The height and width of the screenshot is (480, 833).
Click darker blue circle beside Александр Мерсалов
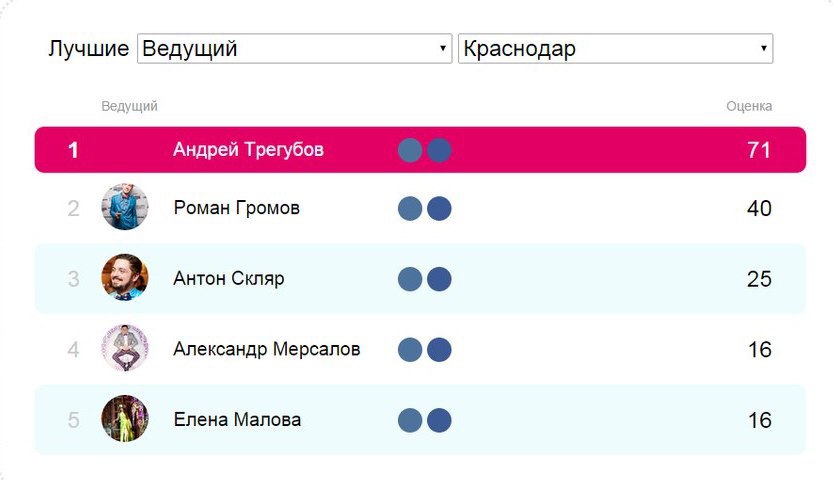pos(439,349)
